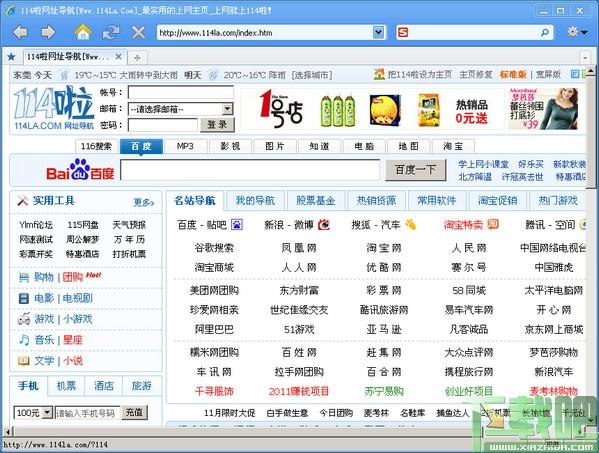Click the 百度一下 search button
599x453 pixels.
pyautogui.click(x=415, y=170)
